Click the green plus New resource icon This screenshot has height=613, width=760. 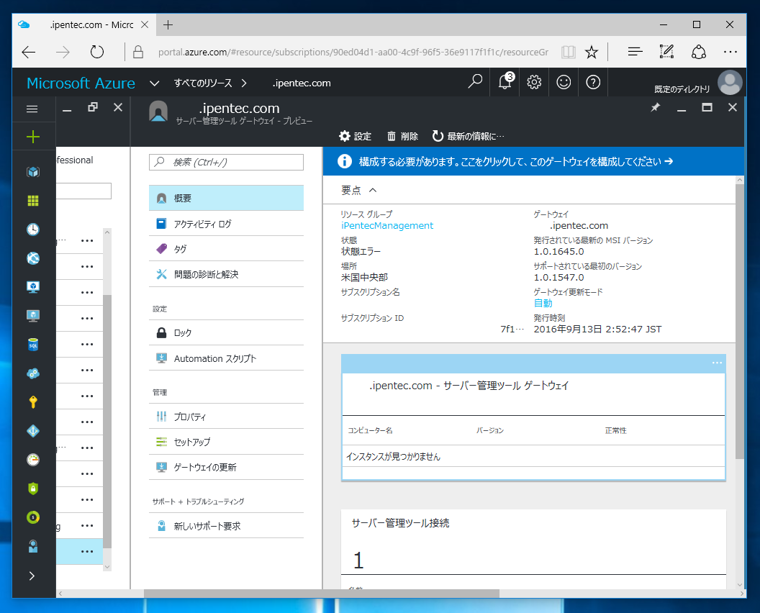click(x=33, y=137)
